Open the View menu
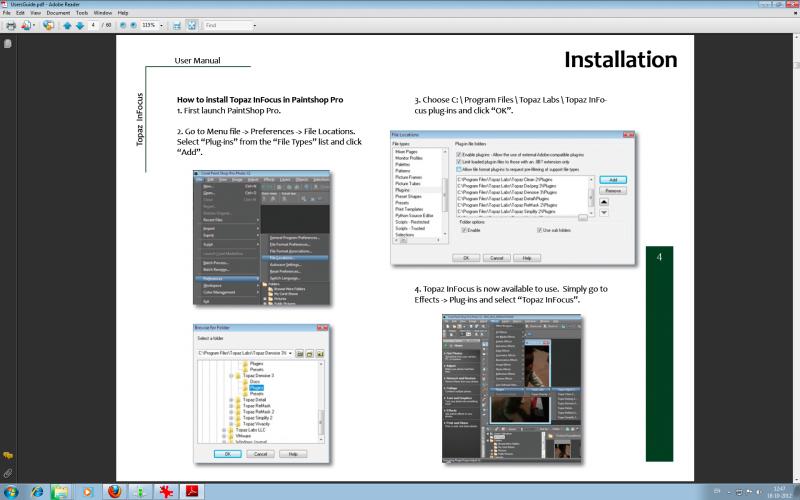800x500 pixels. click(35, 13)
